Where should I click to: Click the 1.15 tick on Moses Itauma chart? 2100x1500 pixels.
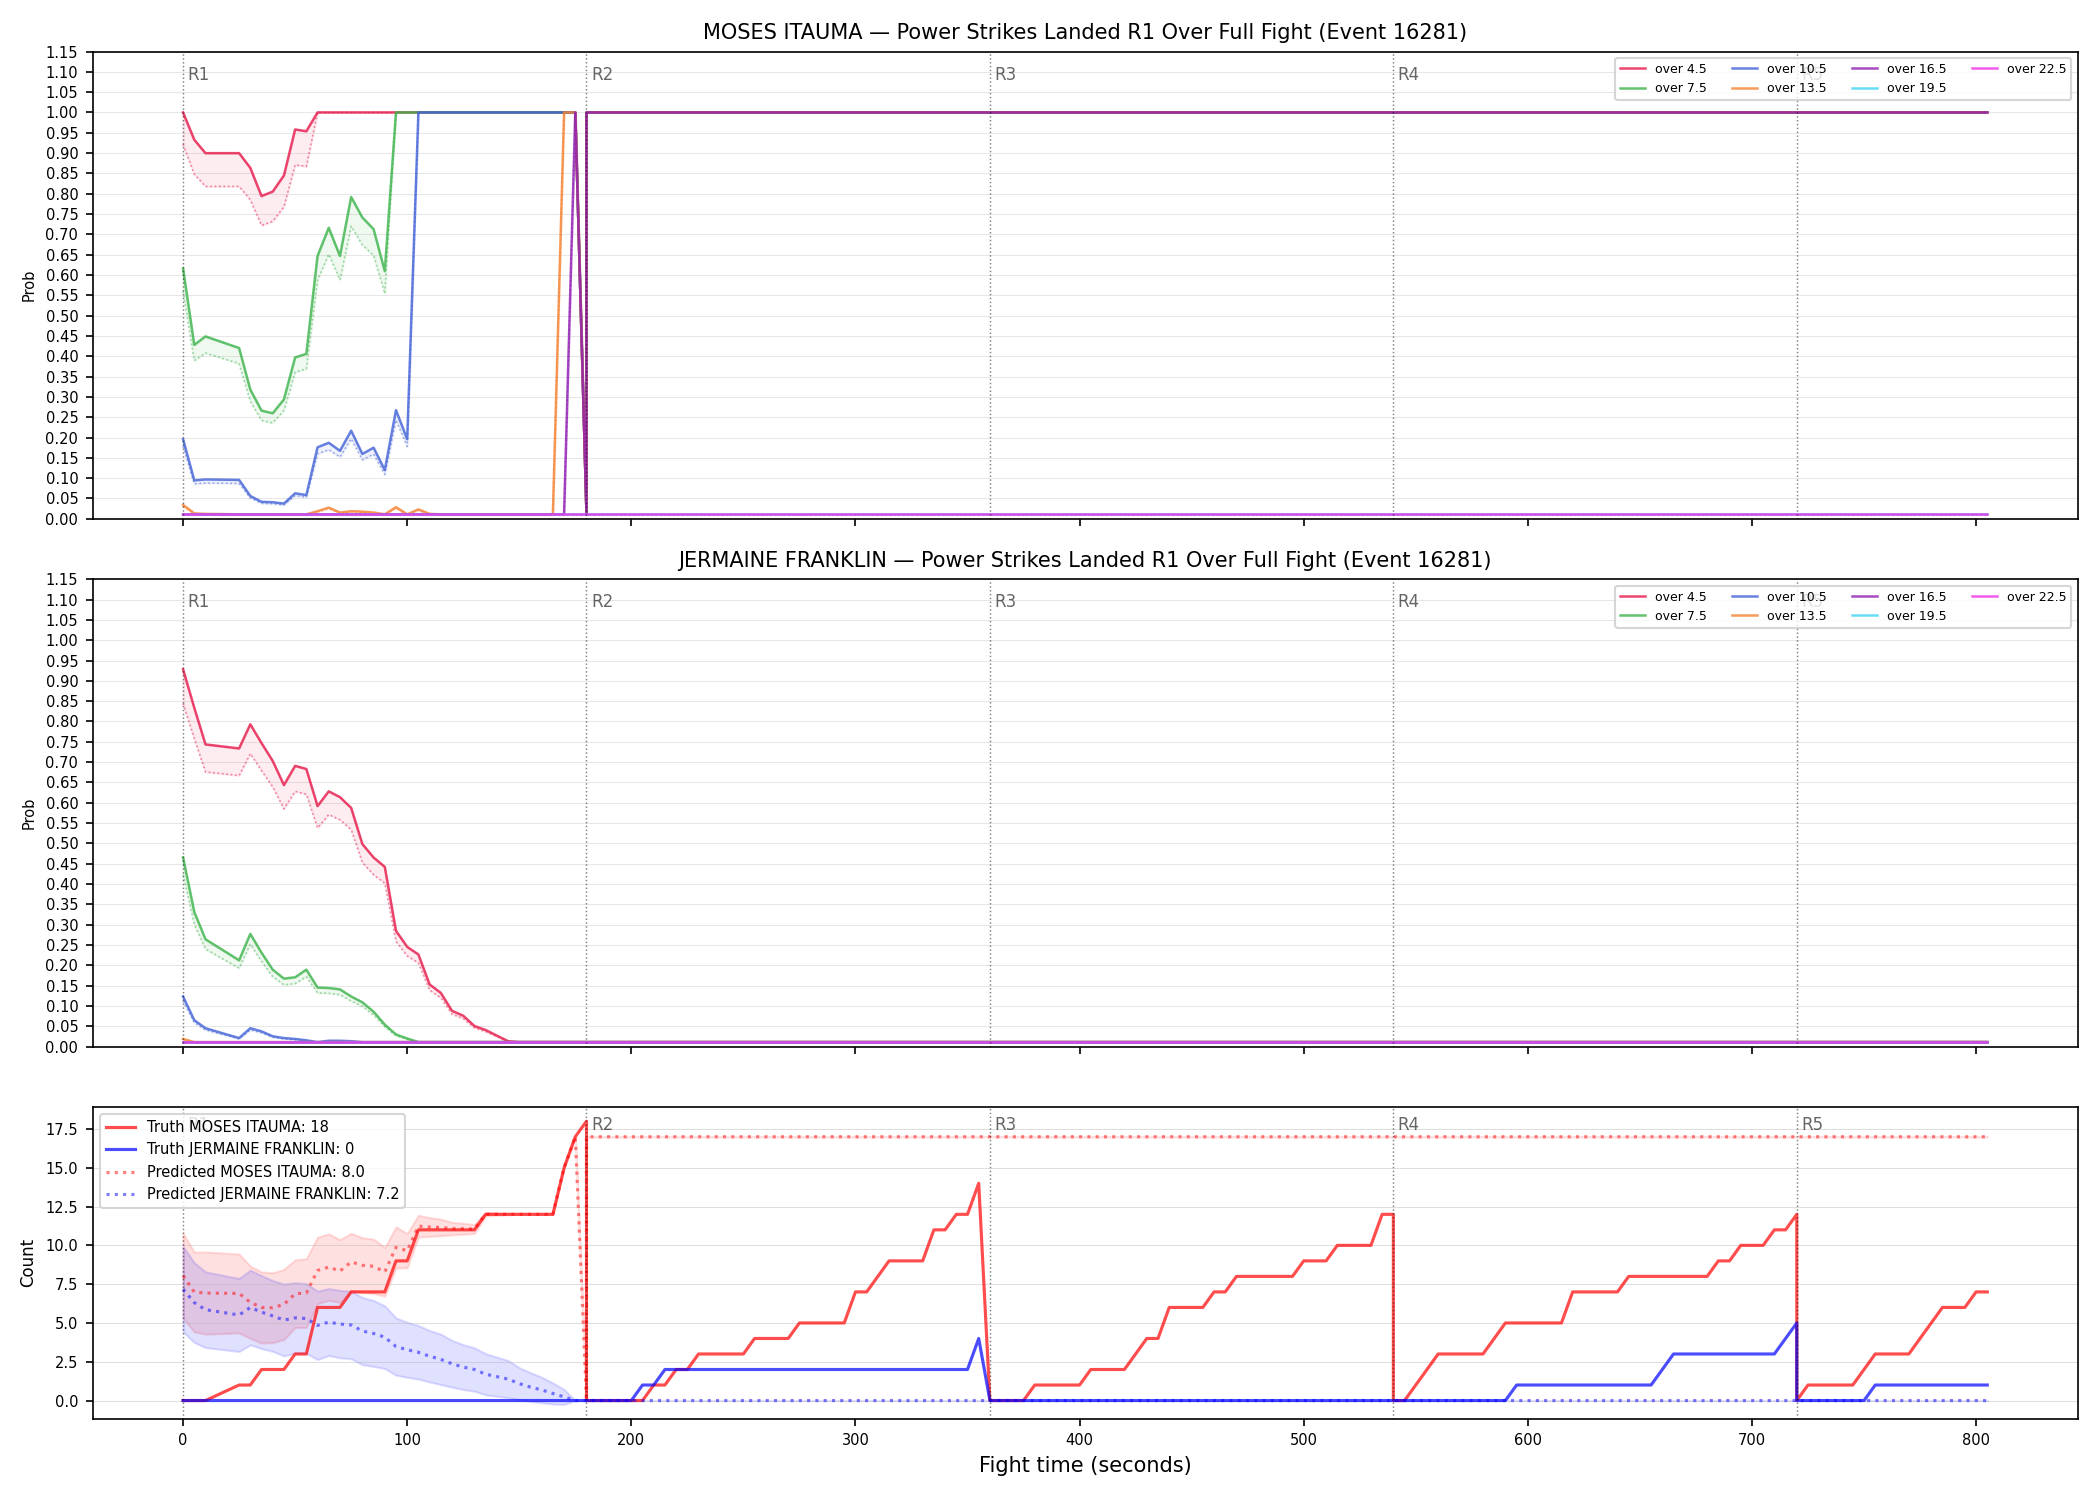pyautogui.click(x=62, y=52)
